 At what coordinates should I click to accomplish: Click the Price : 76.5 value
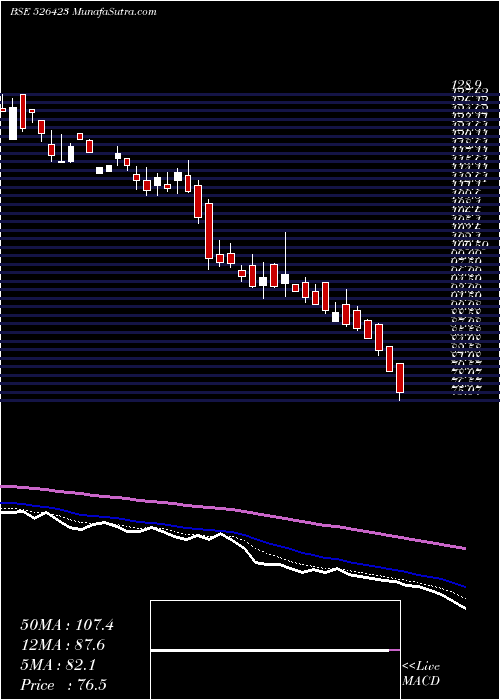[x=63, y=685]
